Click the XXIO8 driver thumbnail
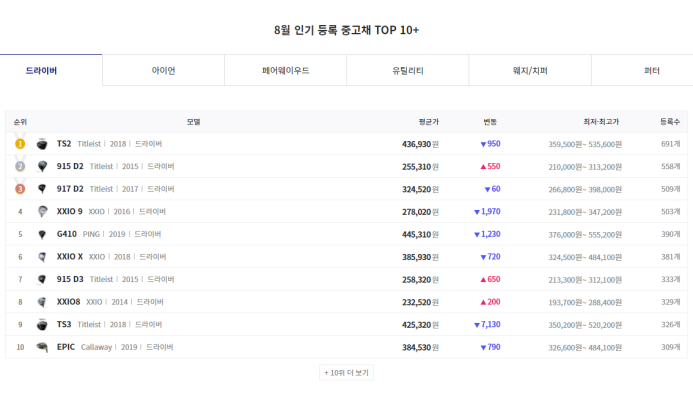 click(x=42, y=302)
